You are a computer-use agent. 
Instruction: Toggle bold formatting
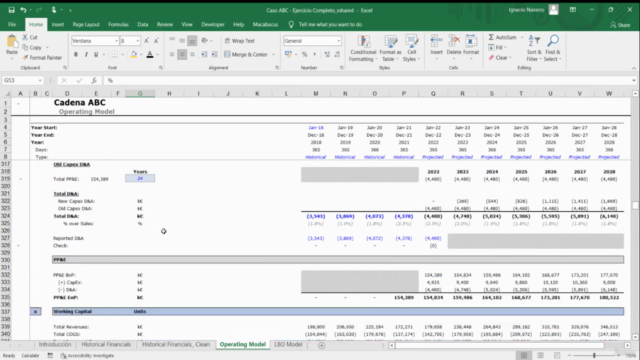click(76, 54)
